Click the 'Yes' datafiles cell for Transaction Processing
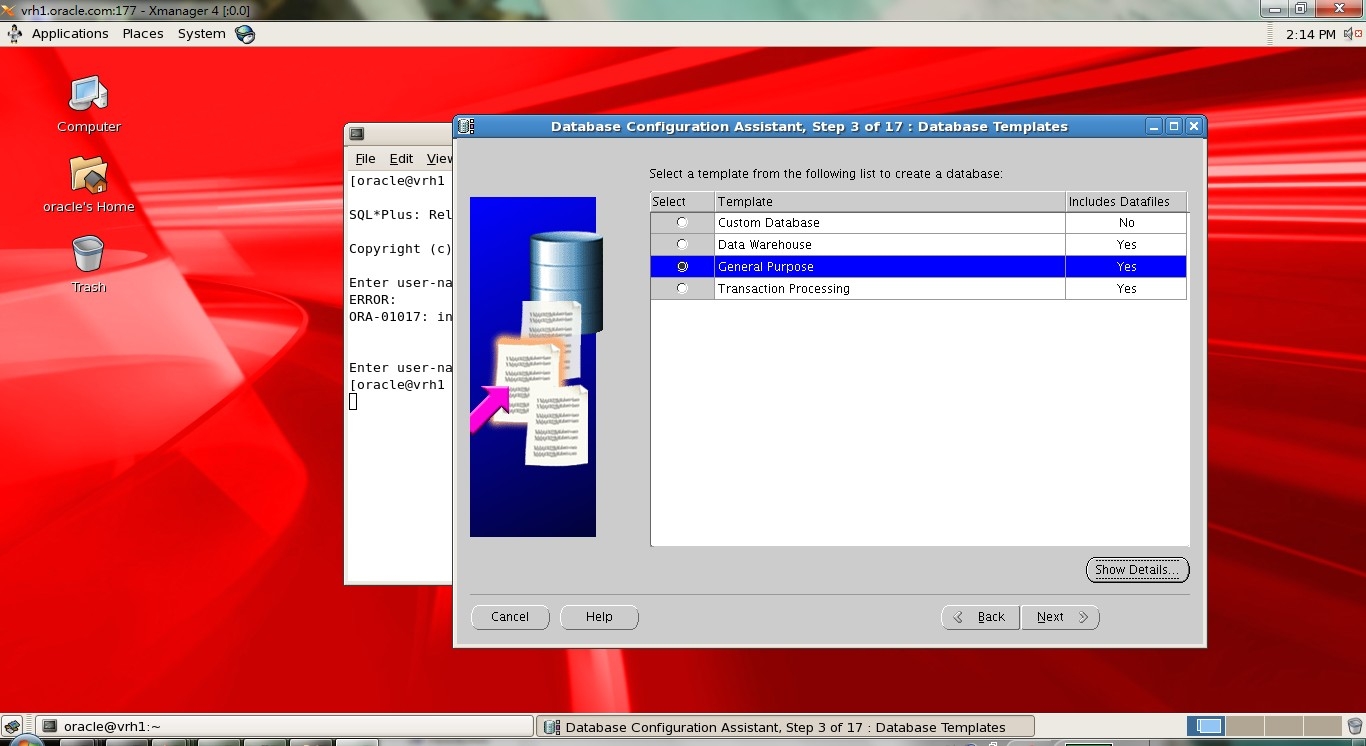This screenshot has width=1366, height=746. click(1127, 289)
